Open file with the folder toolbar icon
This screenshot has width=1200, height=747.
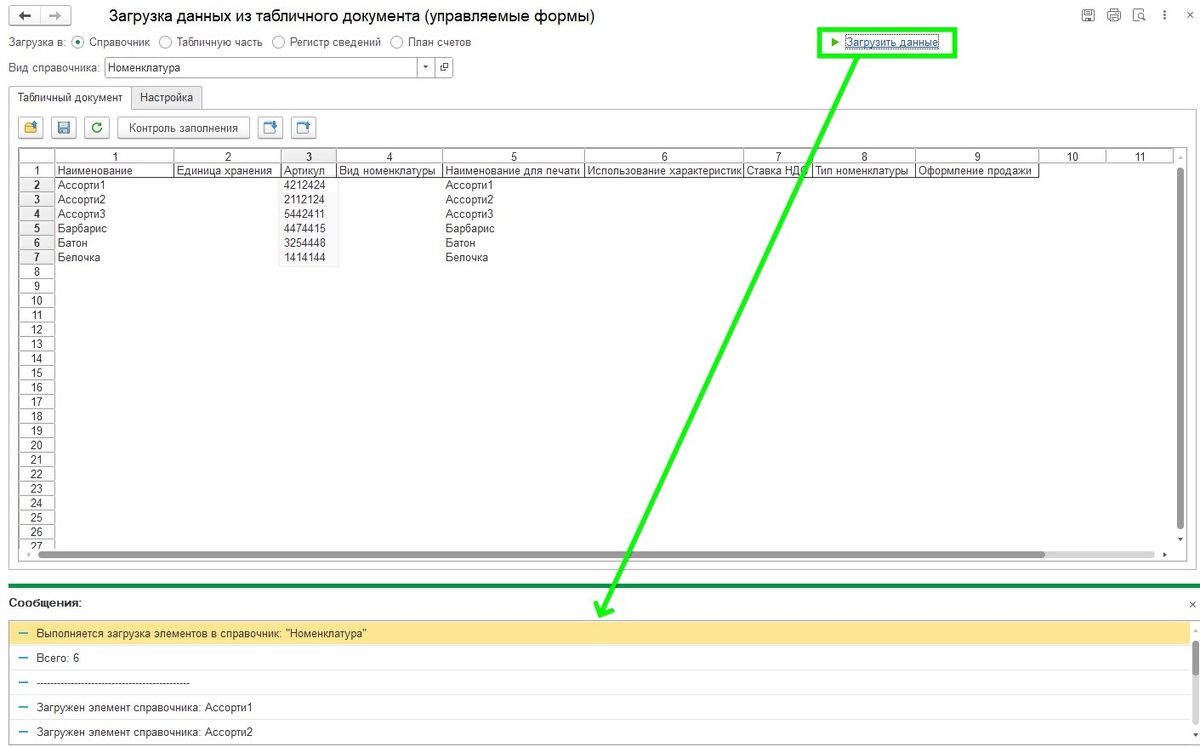tap(31, 127)
